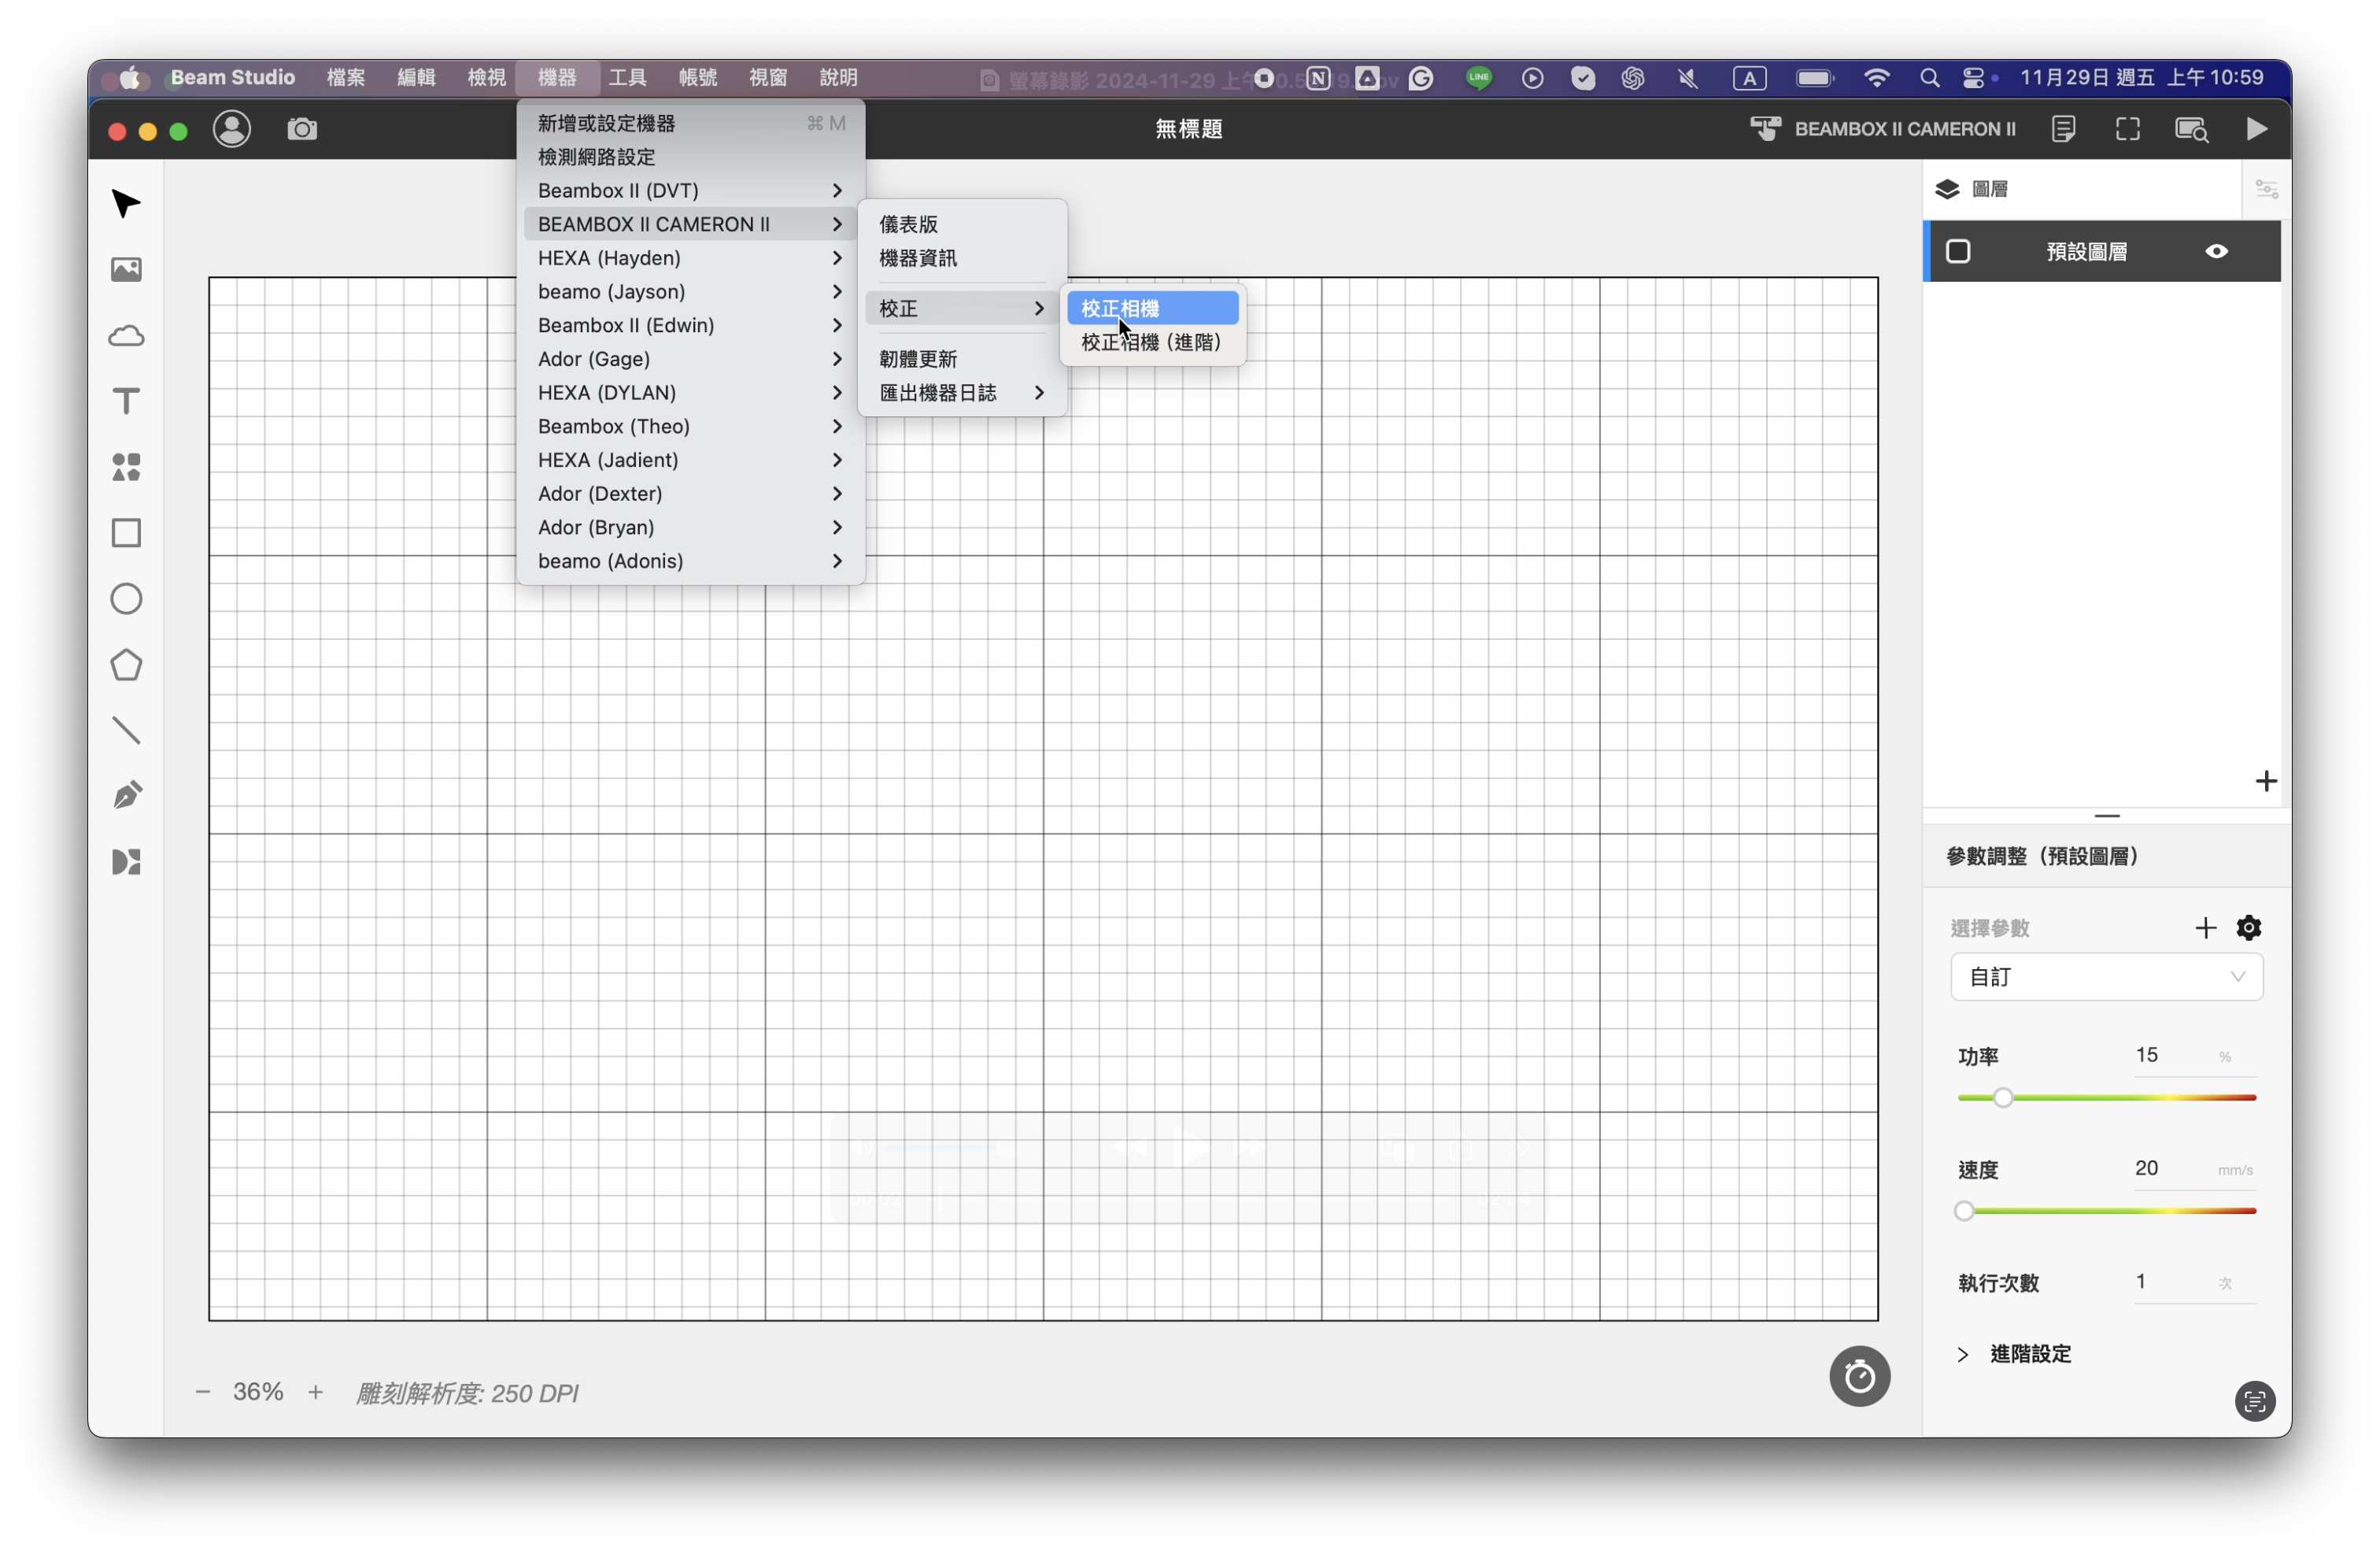Select the image import tool
The image size is (2380, 1554).
coord(126,269)
